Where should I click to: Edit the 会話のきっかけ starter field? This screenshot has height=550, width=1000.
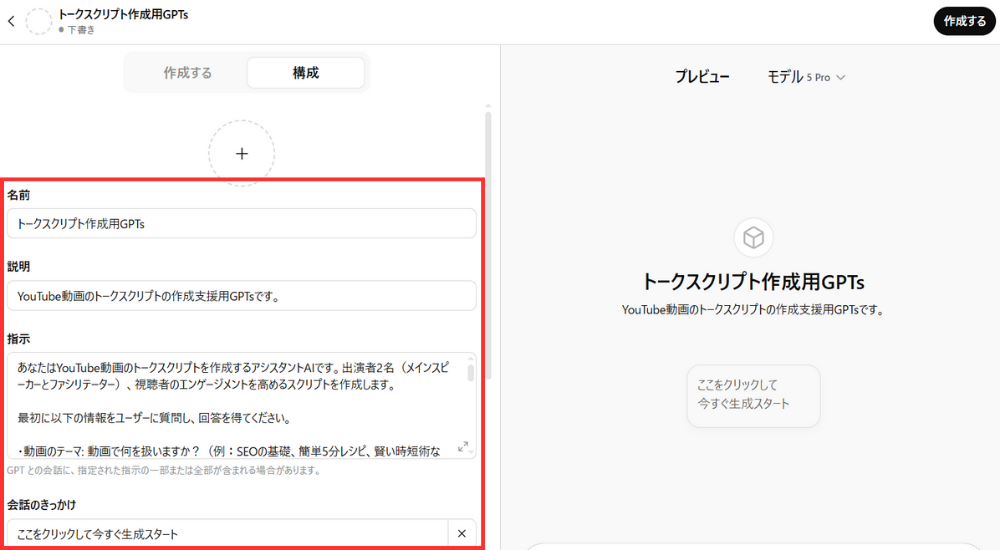pyautogui.click(x=228, y=534)
